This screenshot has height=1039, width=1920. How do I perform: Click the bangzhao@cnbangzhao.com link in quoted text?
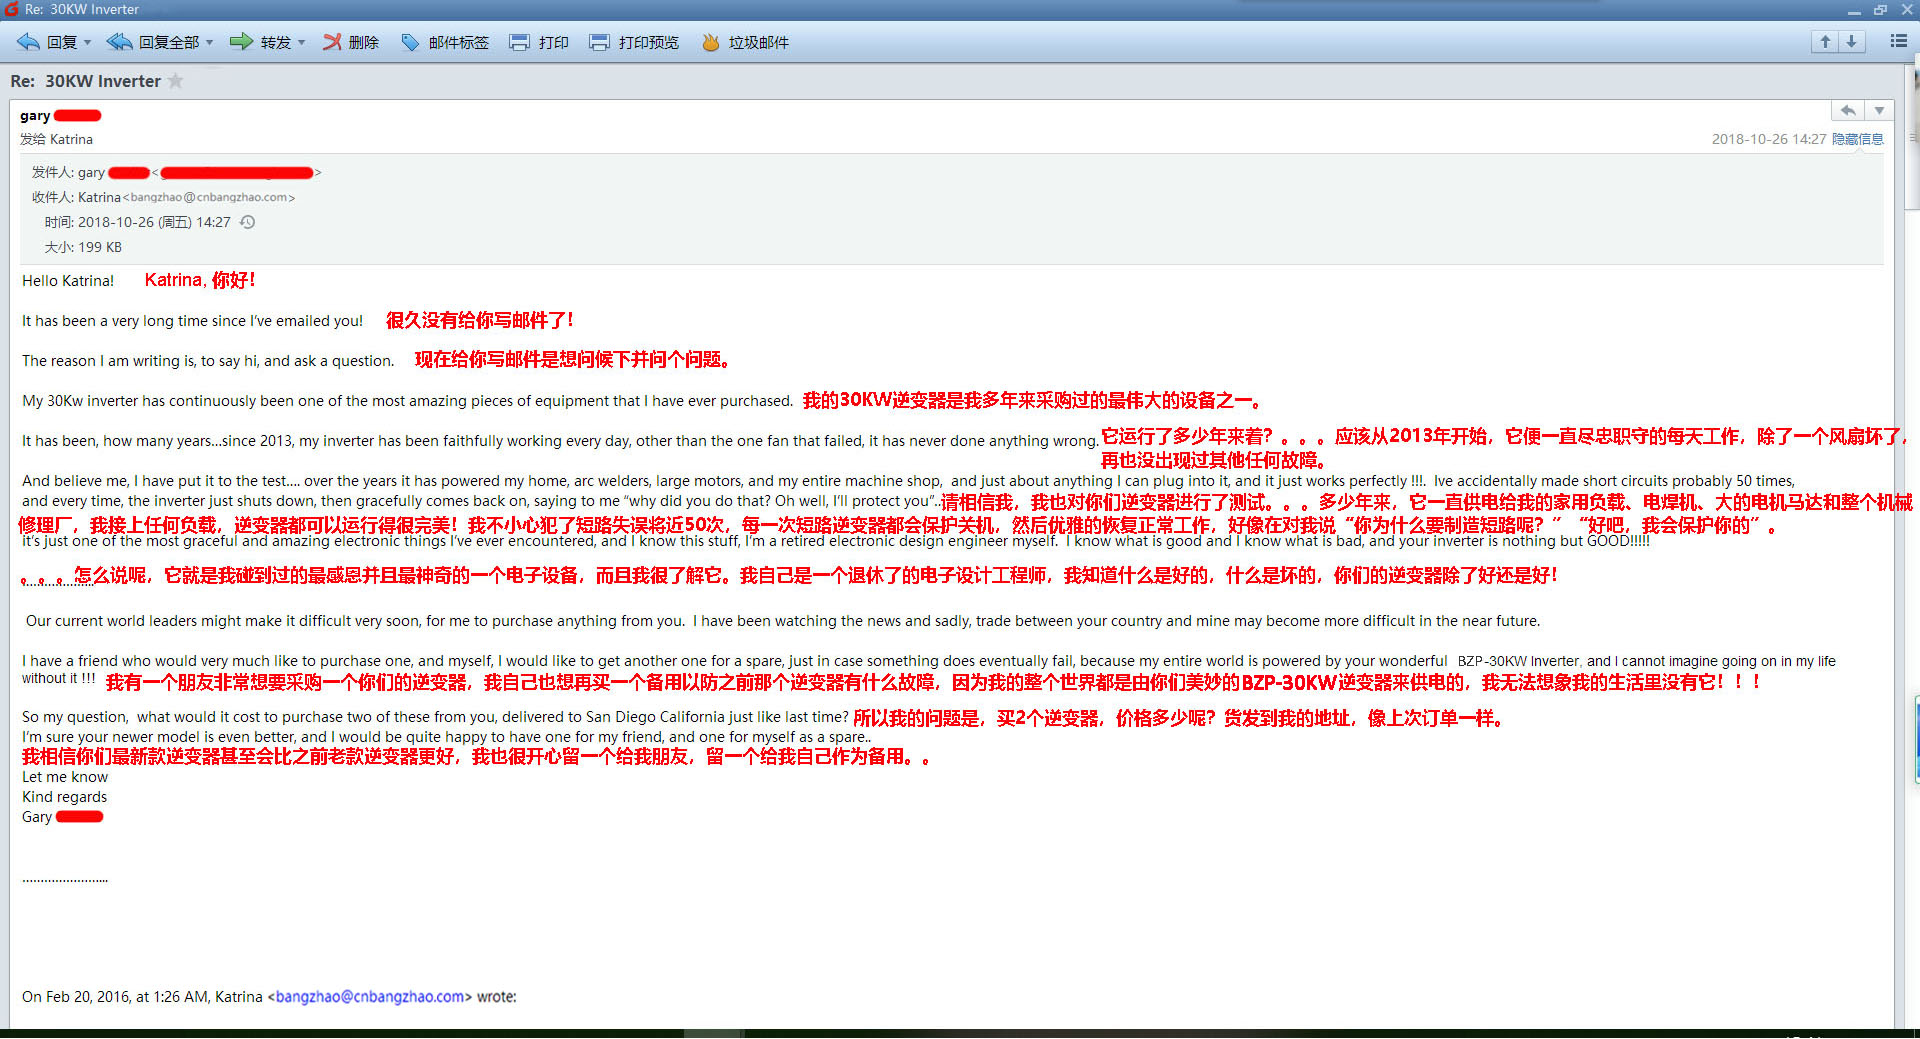pyautogui.click(x=370, y=997)
